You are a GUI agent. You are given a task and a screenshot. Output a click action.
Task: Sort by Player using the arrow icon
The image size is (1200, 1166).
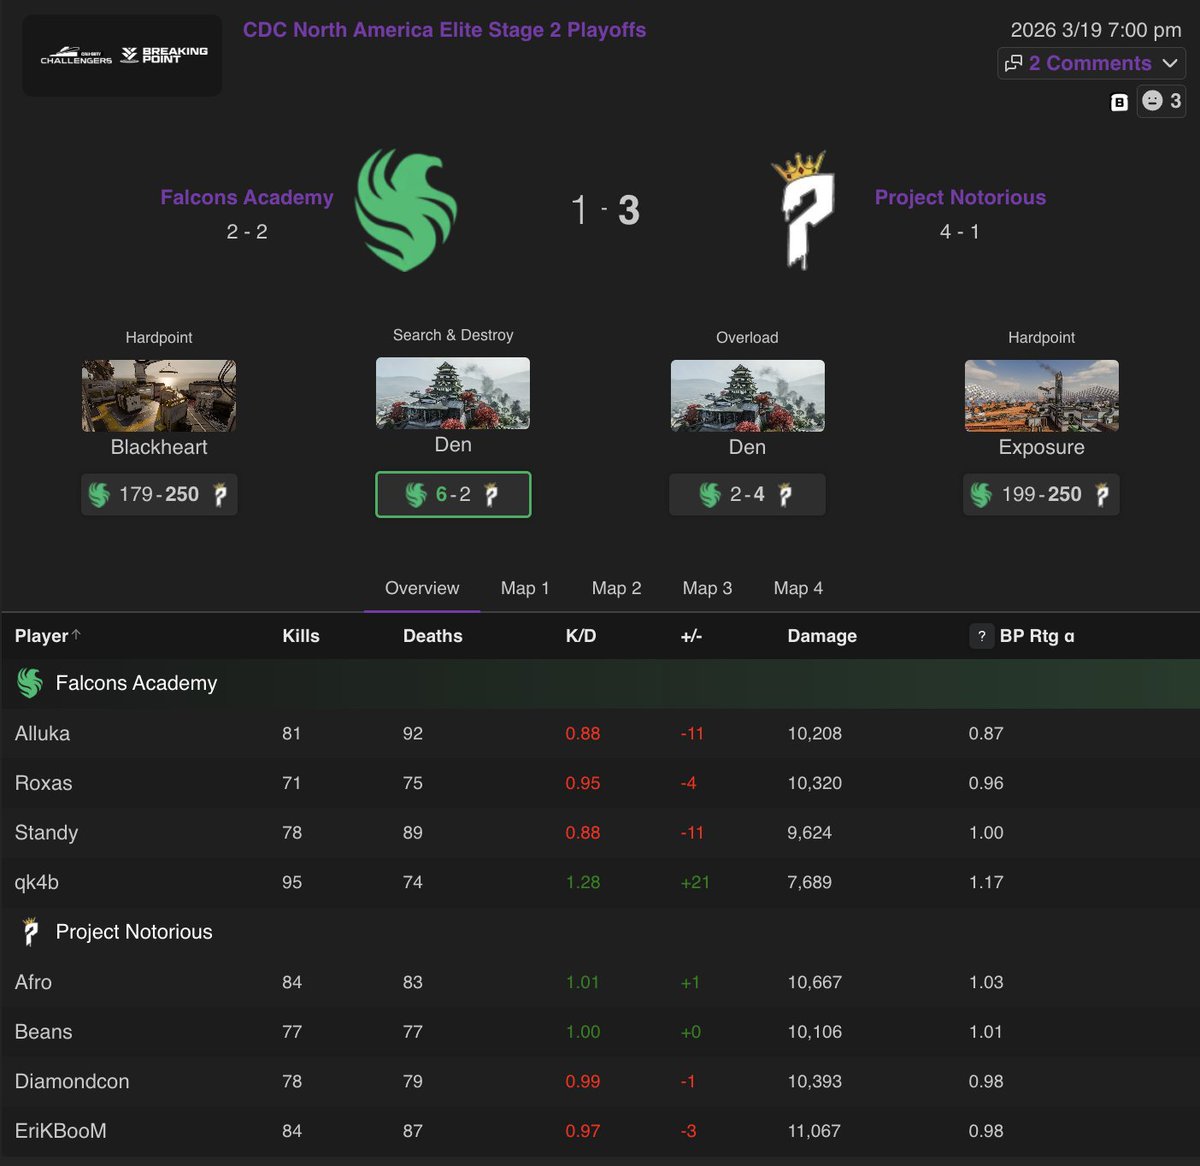click(x=77, y=635)
